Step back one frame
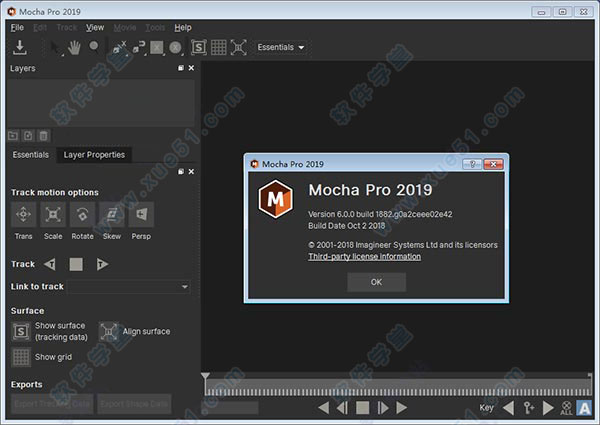600x425 pixels. pyautogui.click(x=342, y=408)
